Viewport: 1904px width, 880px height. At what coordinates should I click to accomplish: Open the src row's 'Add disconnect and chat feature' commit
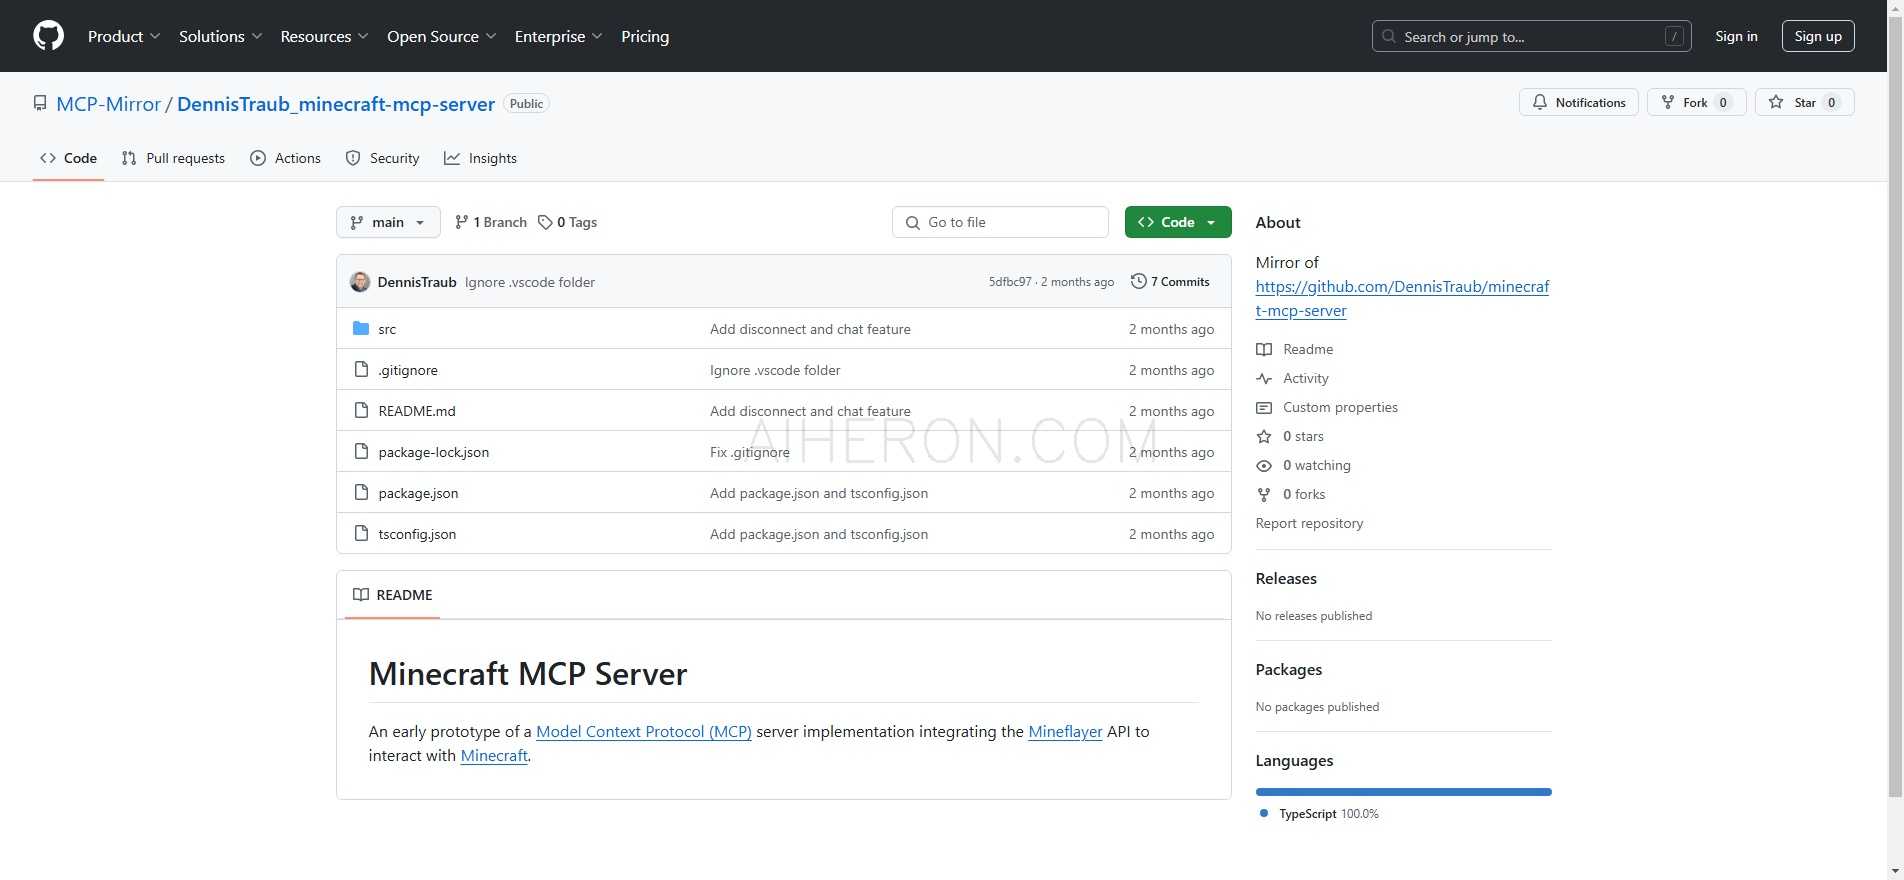[810, 329]
